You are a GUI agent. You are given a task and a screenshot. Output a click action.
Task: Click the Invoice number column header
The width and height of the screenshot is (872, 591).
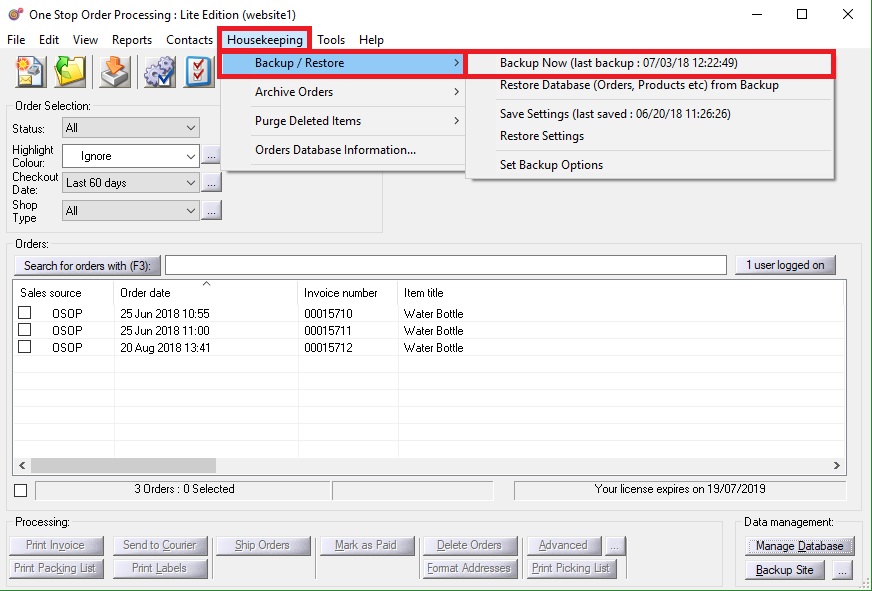pyautogui.click(x=348, y=292)
